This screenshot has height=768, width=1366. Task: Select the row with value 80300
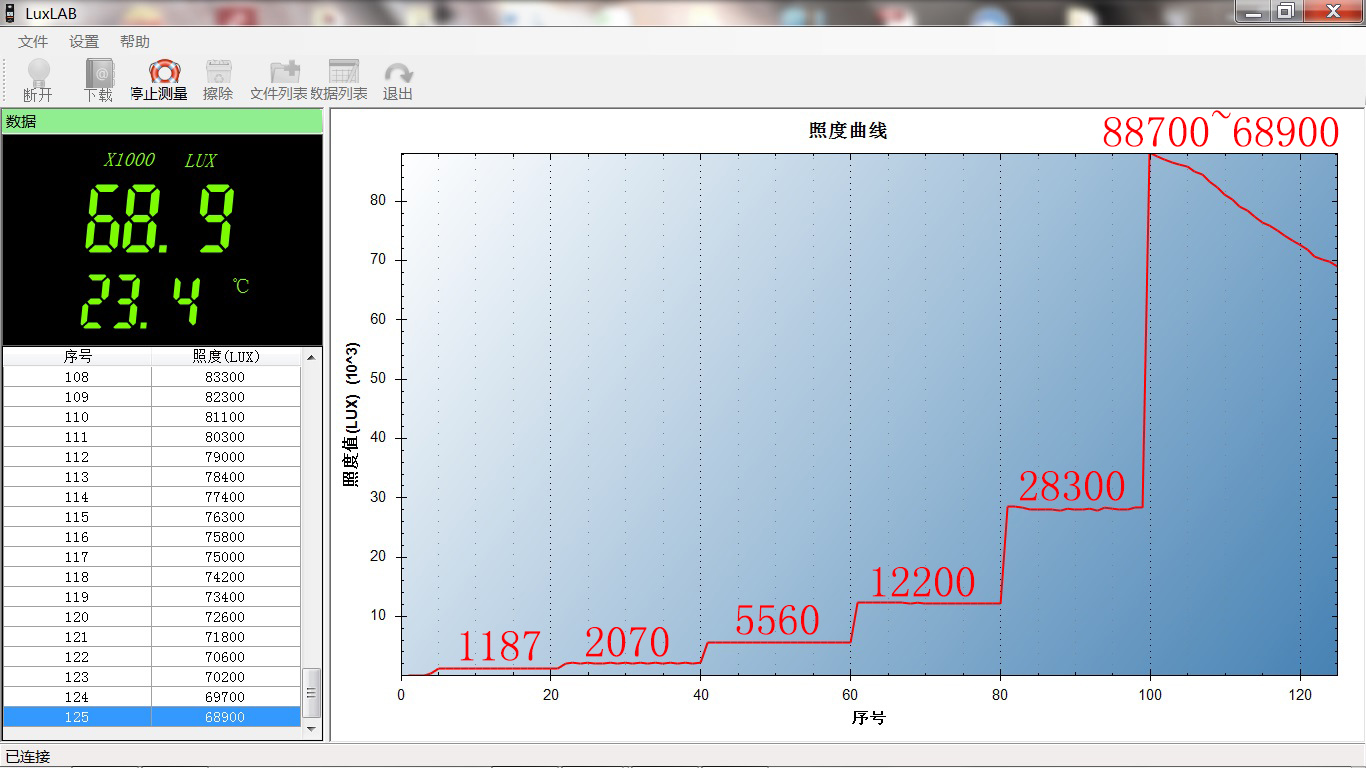click(x=152, y=437)
